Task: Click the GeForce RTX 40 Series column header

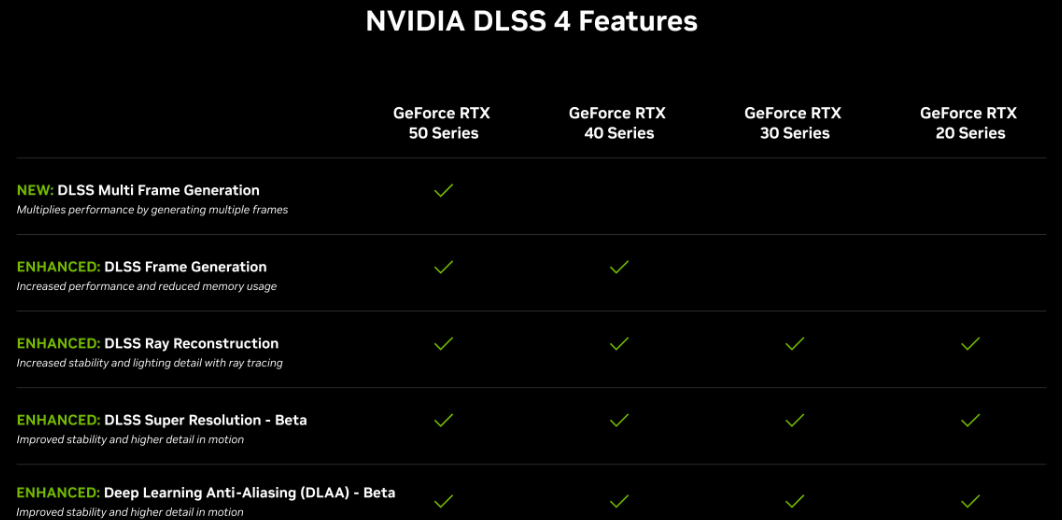Action: pyautogui.click(x=618, y=123)
